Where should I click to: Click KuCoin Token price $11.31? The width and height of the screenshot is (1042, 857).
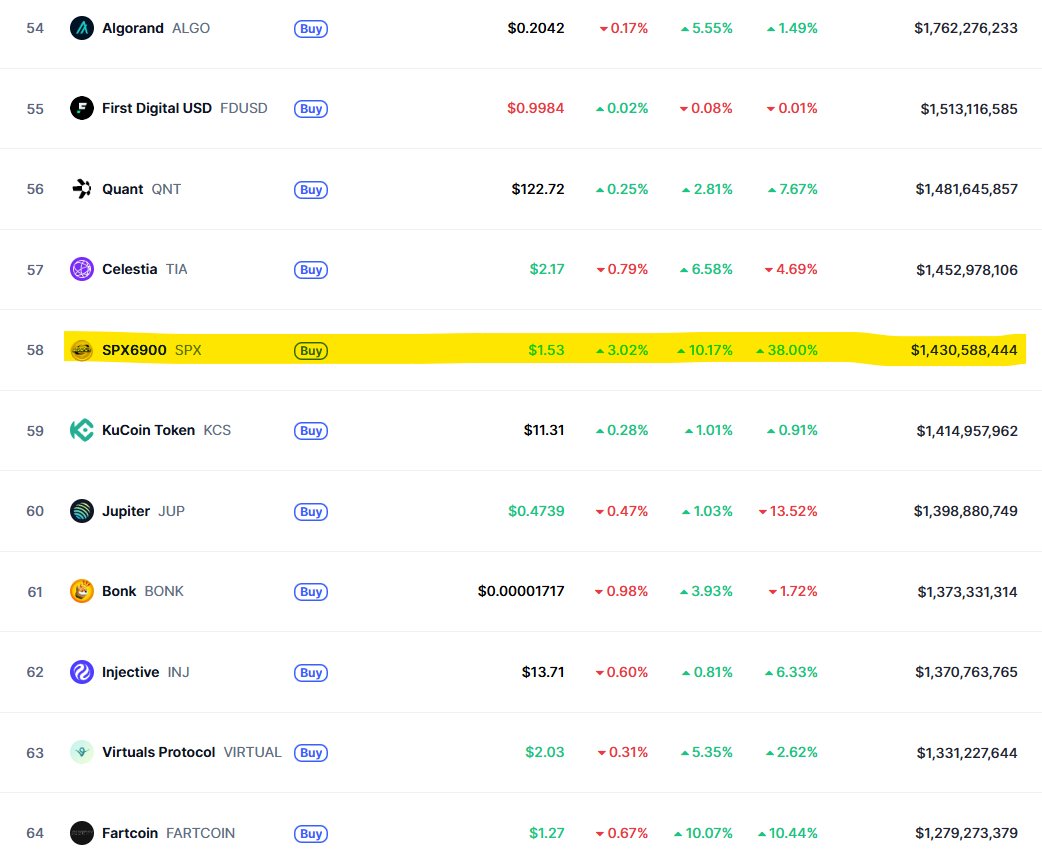click(544, 430)
